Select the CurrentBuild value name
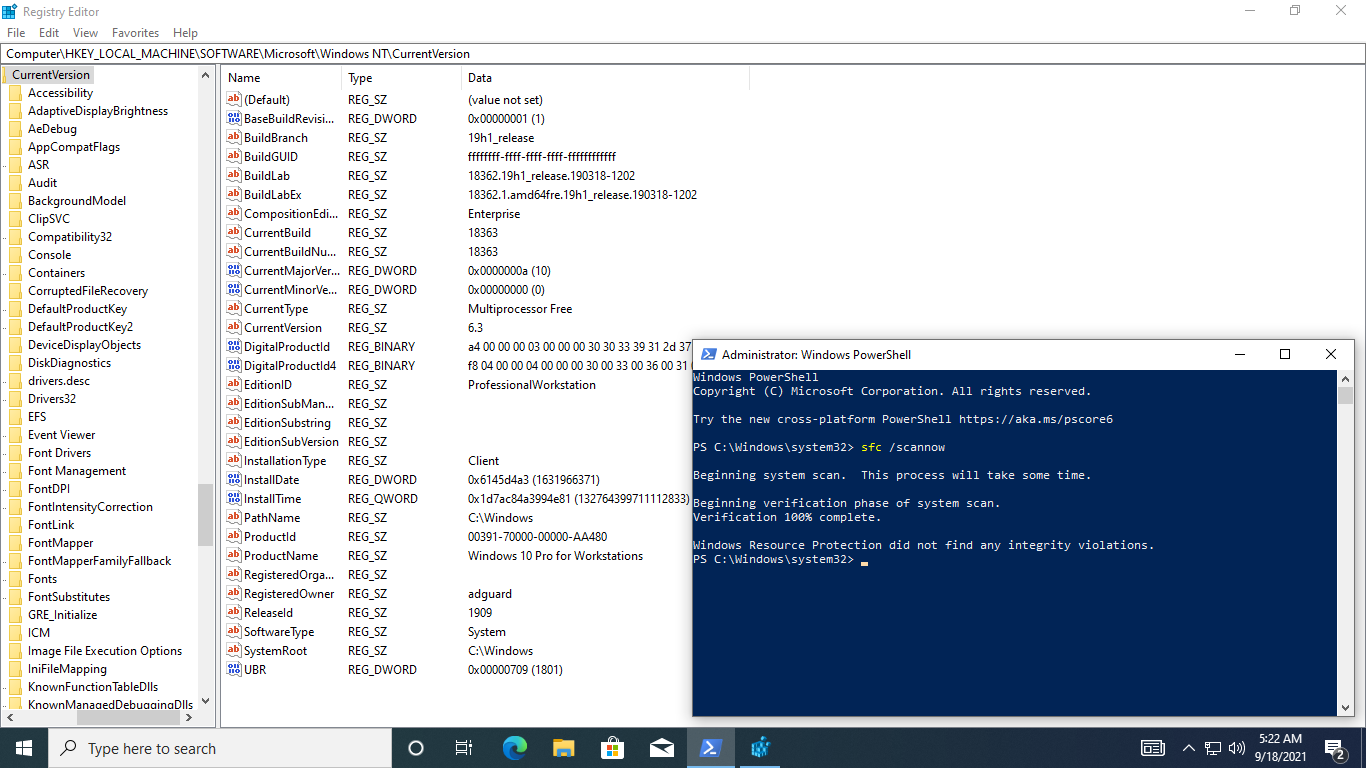The height and width of the screenshot is (768, 1366). click(277, 233)
